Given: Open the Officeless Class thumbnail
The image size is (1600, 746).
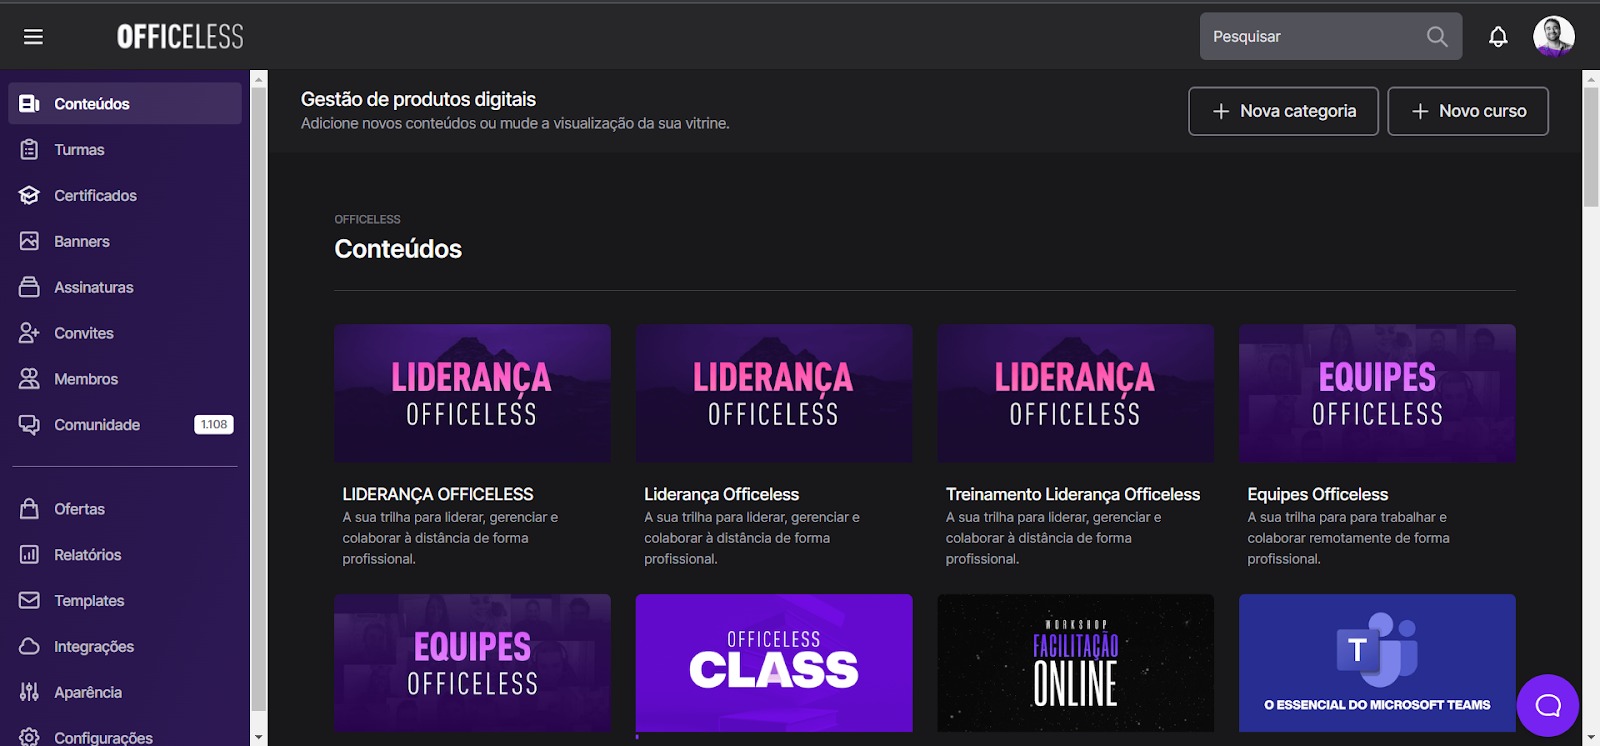Looking at the screenshot, I should [x=774, y=663].
